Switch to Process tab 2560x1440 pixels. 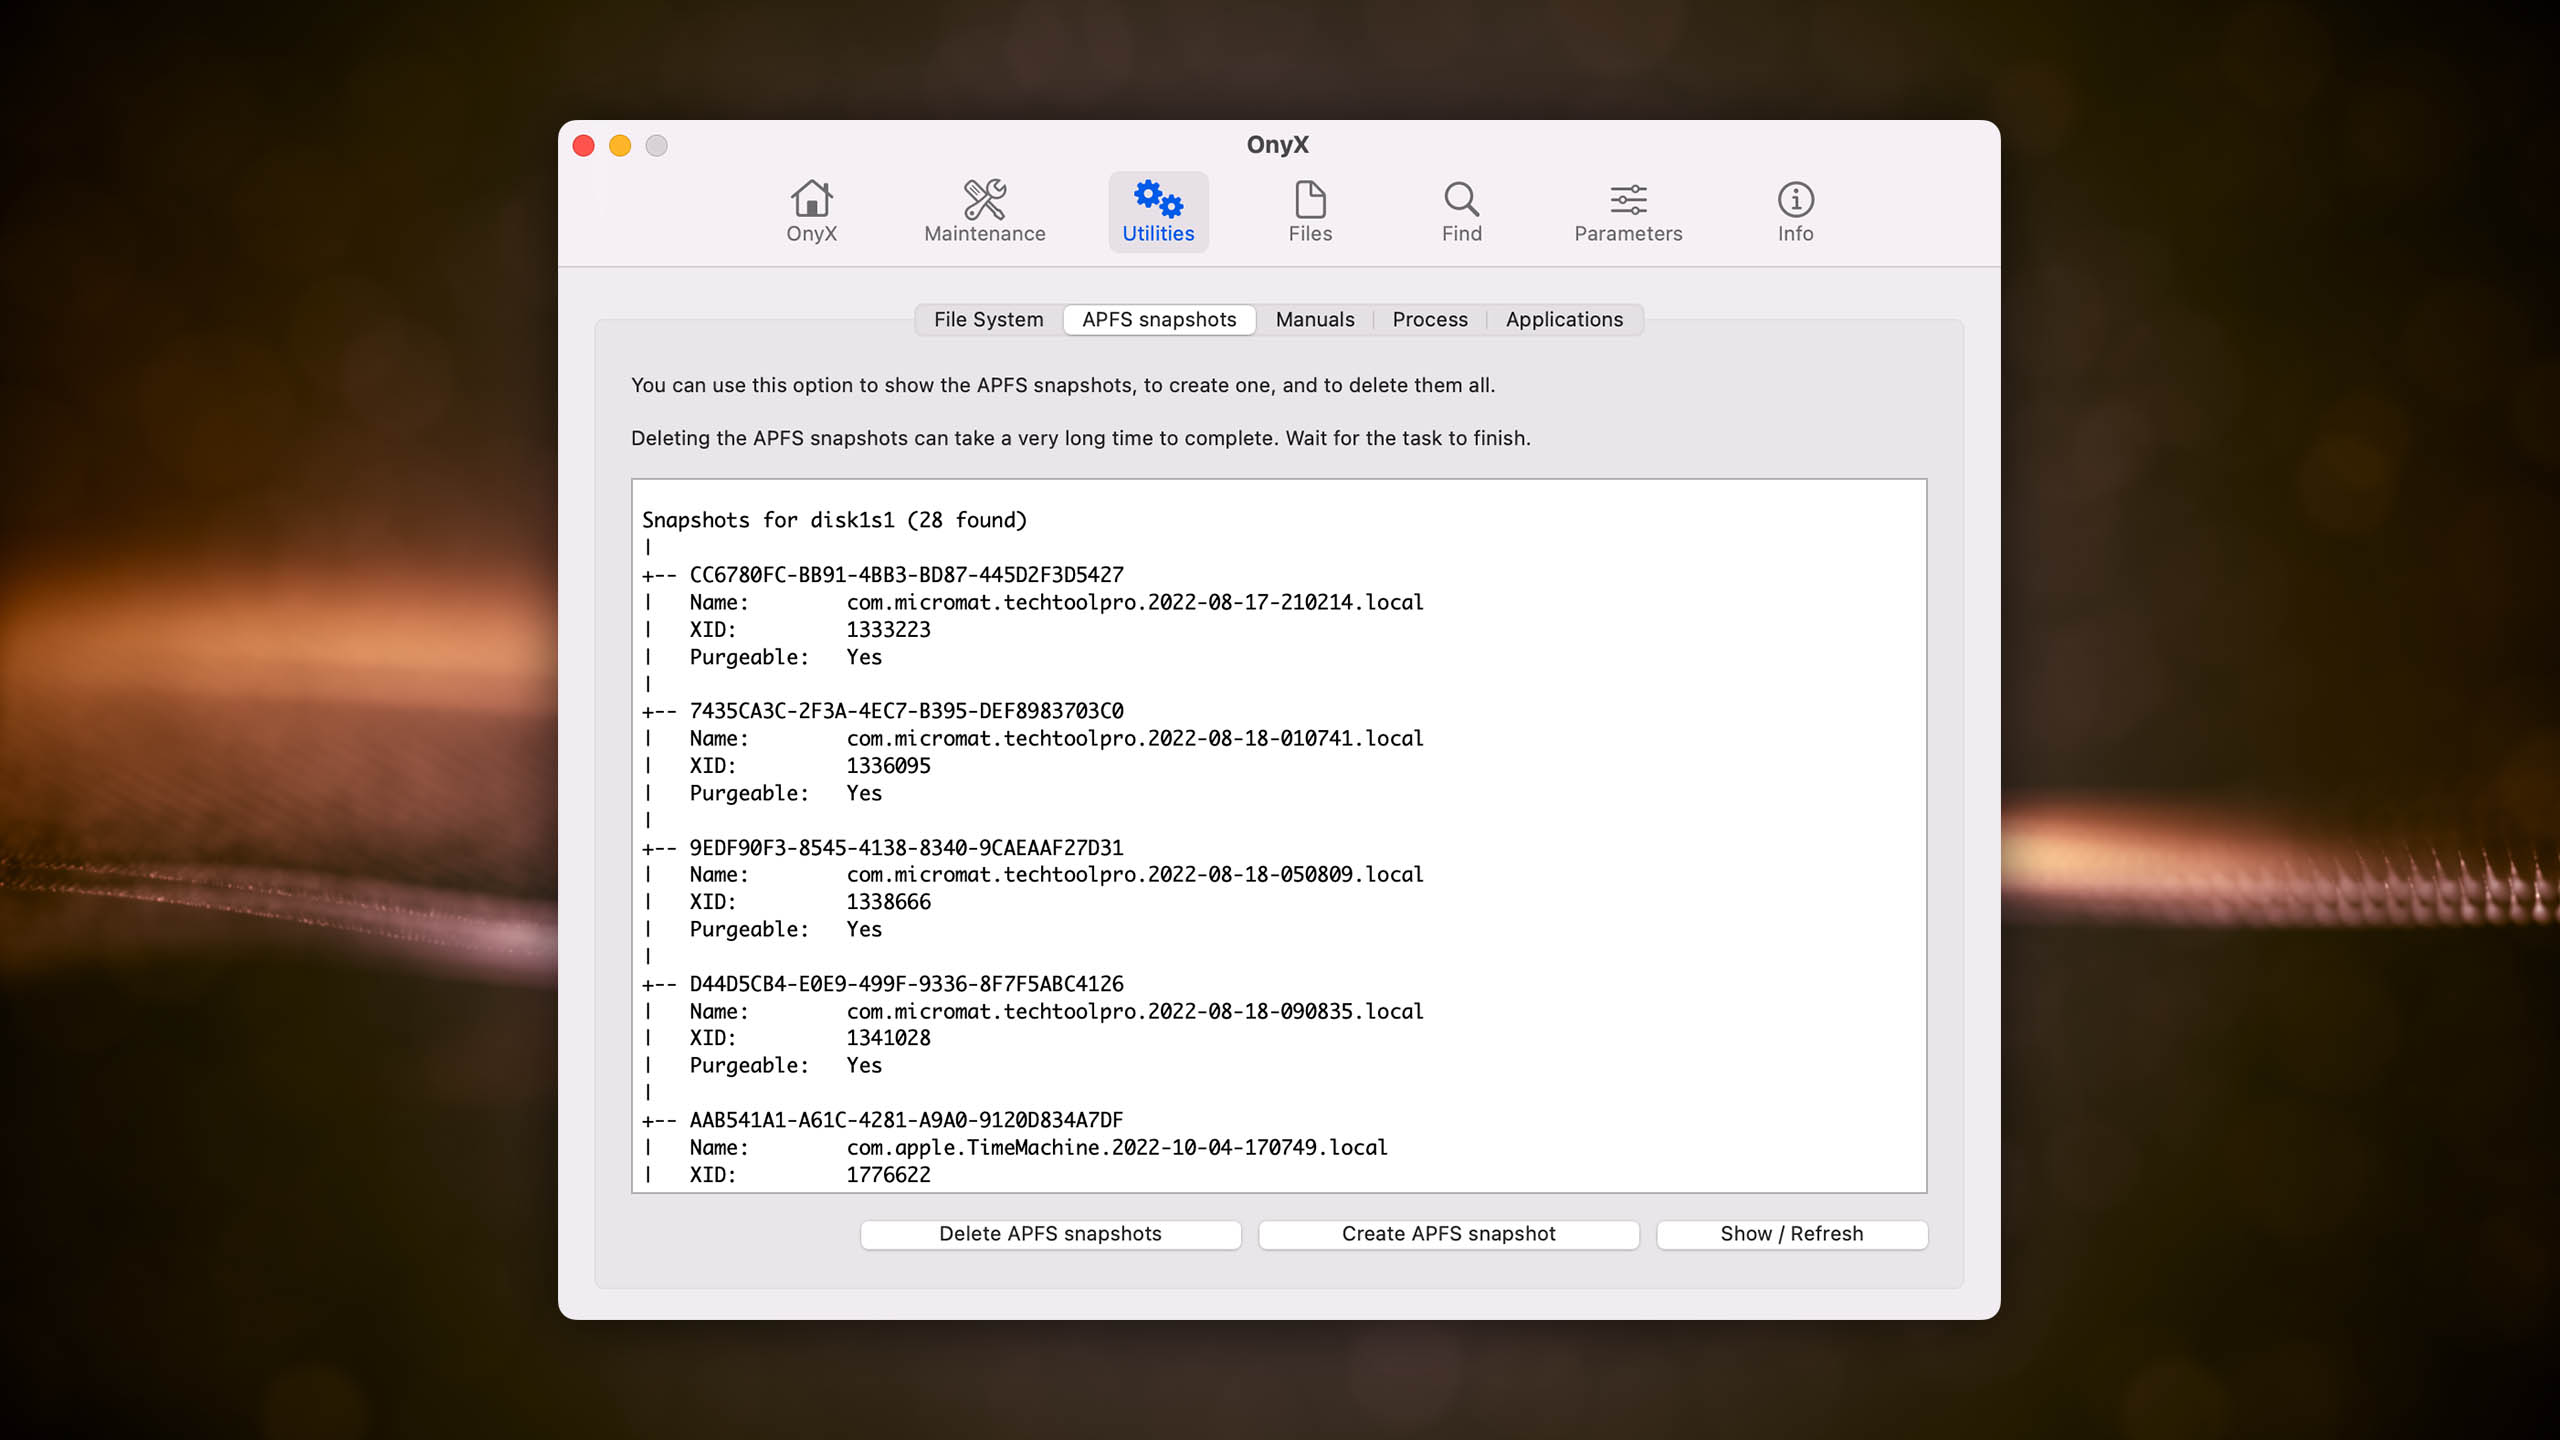pos(1430,319)
